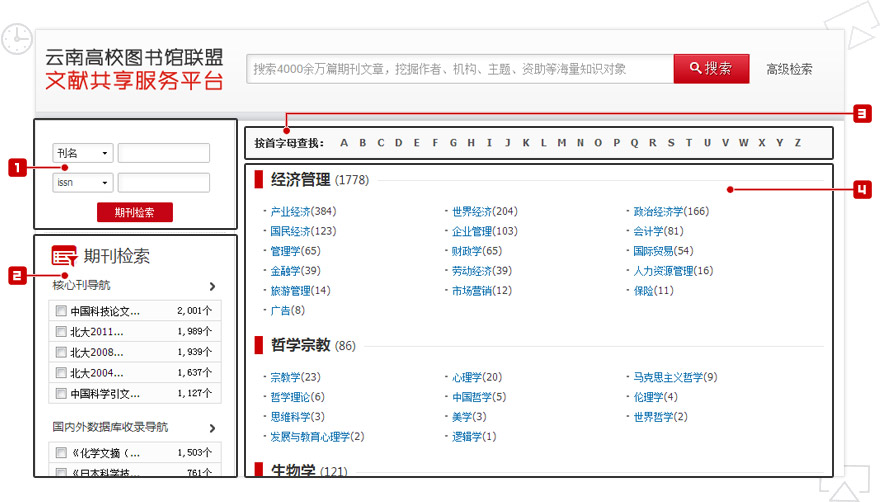The image size is (880, 502).
Task: Click the red number 2 marker badge
Action: click(x=16, y=278)
